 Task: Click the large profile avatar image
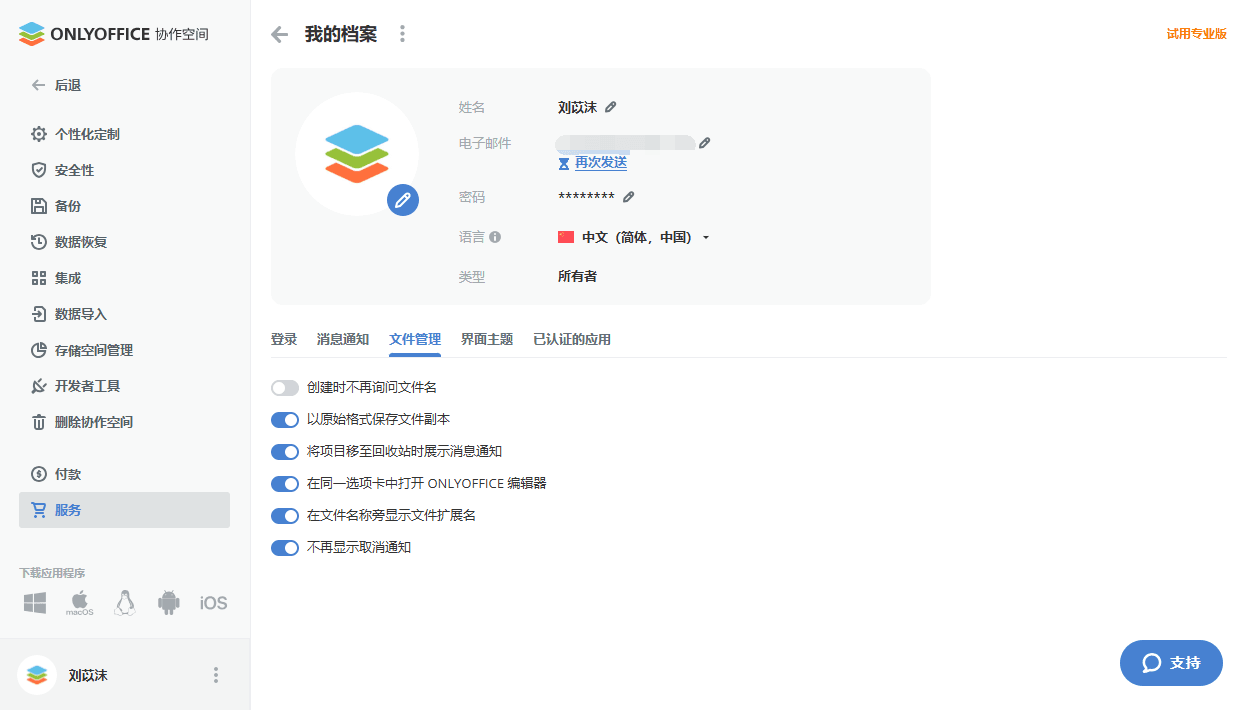[357, 154]
